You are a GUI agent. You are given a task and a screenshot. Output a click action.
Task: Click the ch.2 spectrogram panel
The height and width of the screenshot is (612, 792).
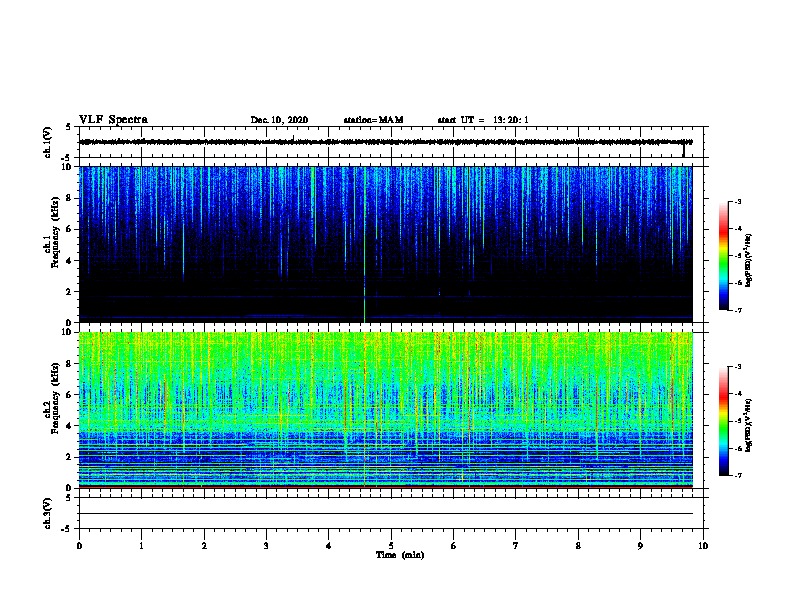click(x=386, y=410)
